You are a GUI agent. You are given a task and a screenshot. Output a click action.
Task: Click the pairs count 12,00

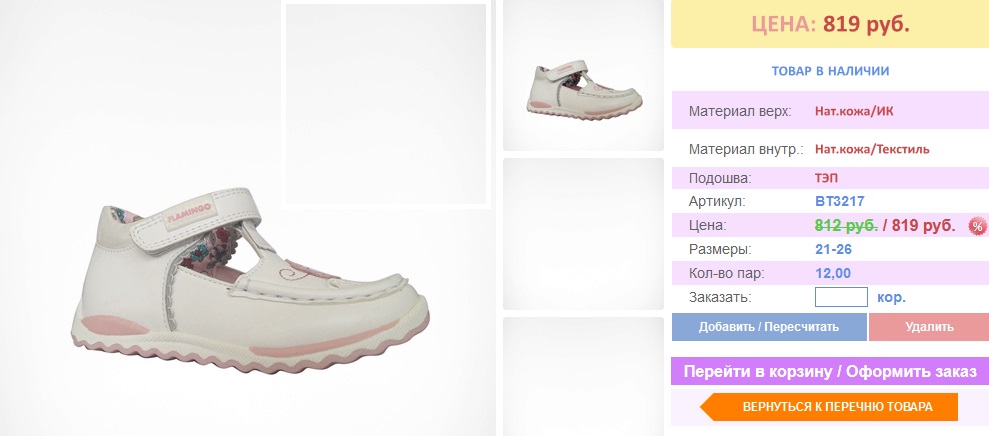click(833, 273)
